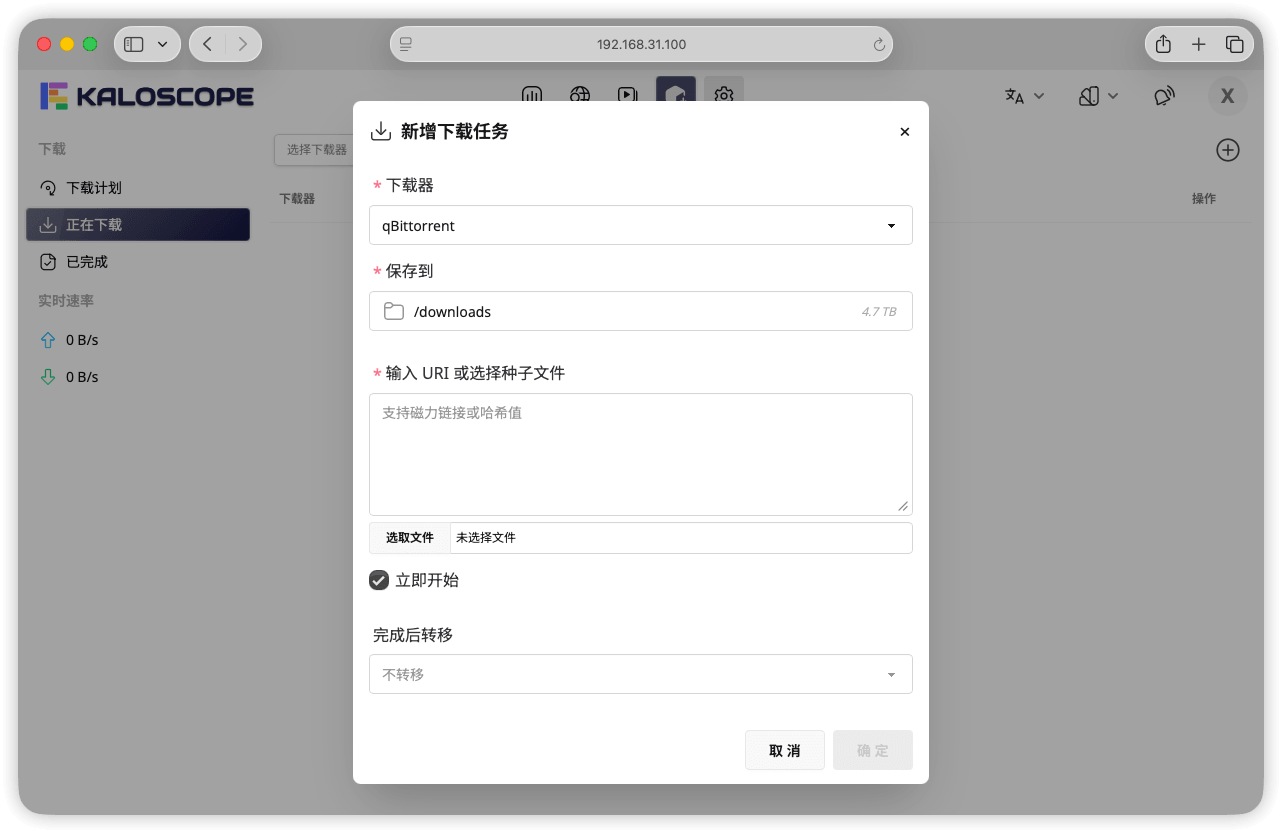This screenshot has width=1282, height=833.
Task: Click the 4.7 TB free space label
Action: pos(879,312)
